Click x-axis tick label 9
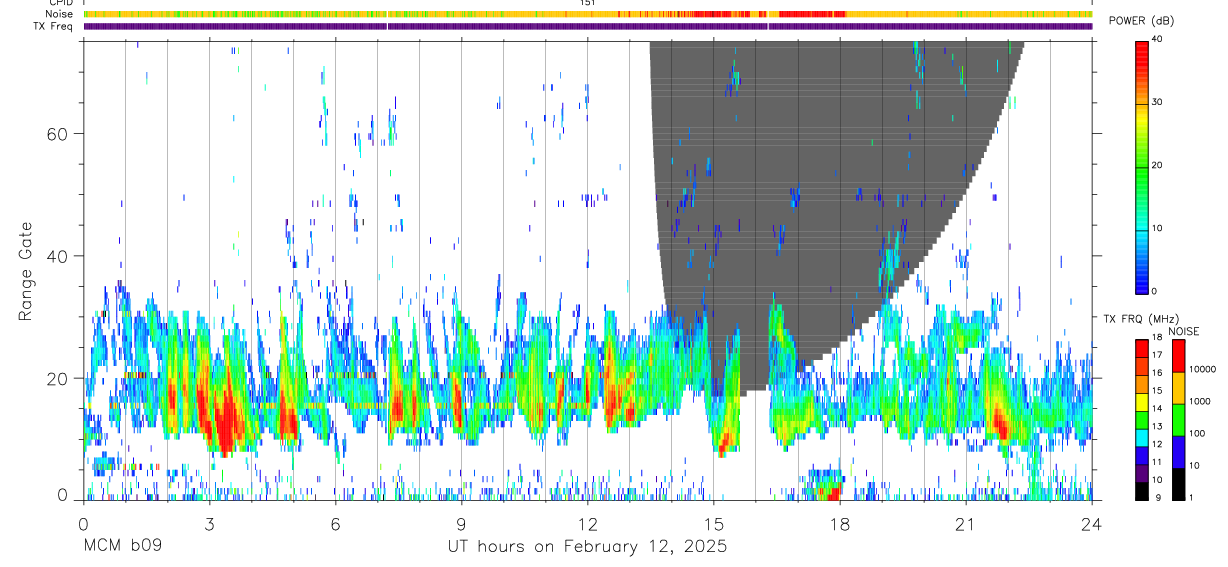Viewport: 1228px width, 567px height. pos(461,523)
